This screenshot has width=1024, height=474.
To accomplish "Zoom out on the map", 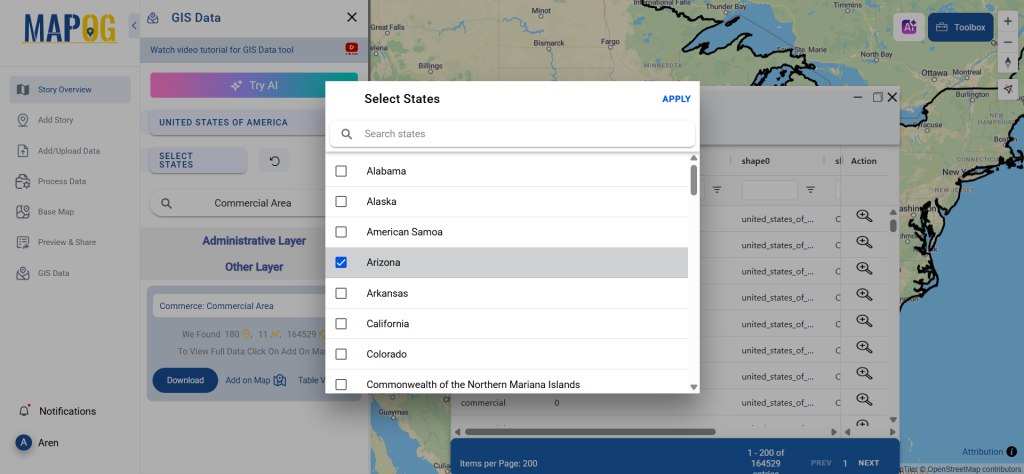I will pos(1008,42).
